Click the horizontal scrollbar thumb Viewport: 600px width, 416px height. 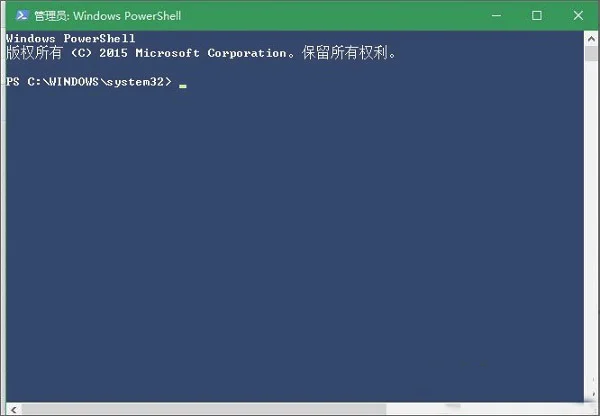click(204, 409)
